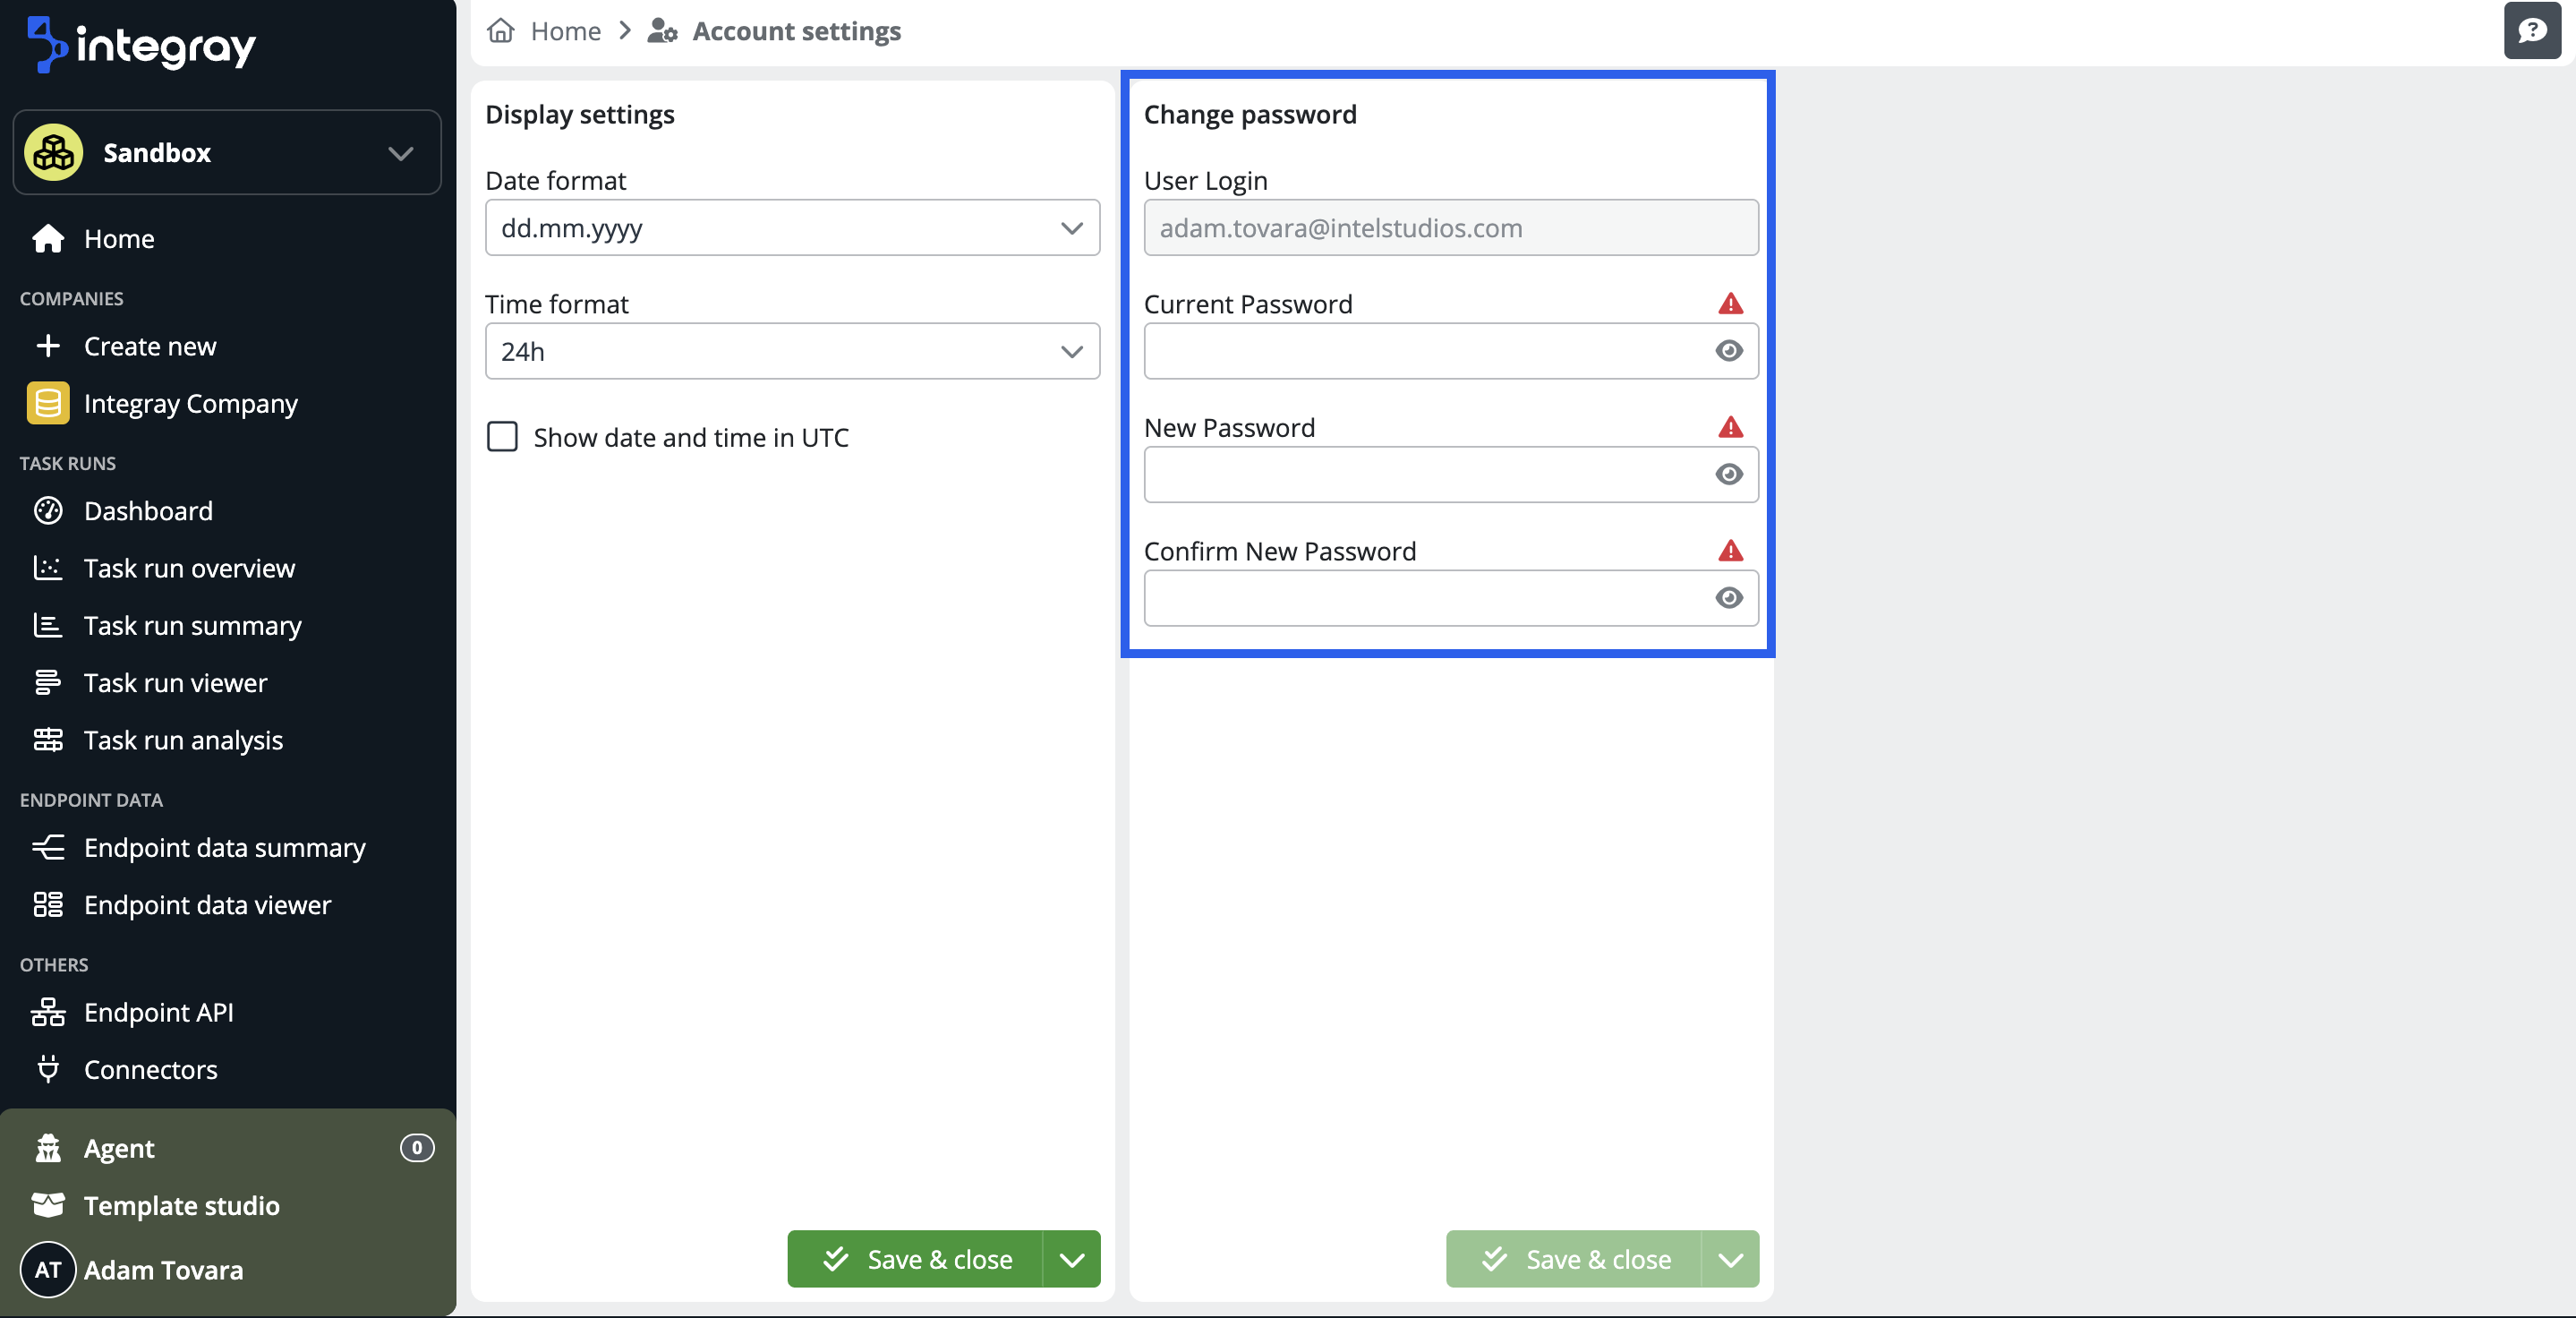Open the Date format dropdown

[x=792, y=228]
